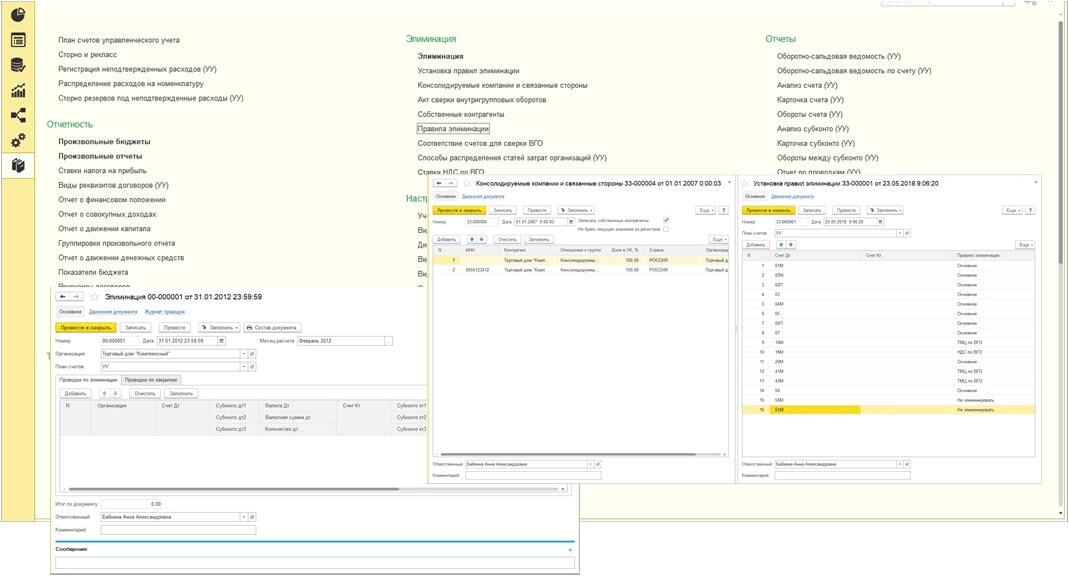Image resolution: width=1069 pixels, height=576 pixels.
Task: Expand Заполнить dropdown in Установка правил window
Action: 885,211
